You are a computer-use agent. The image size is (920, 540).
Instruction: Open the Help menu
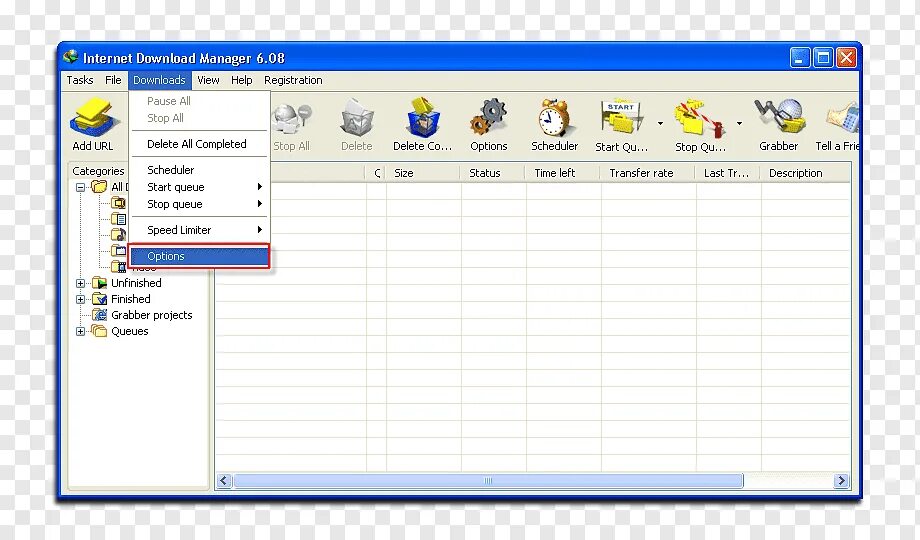click(x=241, y=80)
